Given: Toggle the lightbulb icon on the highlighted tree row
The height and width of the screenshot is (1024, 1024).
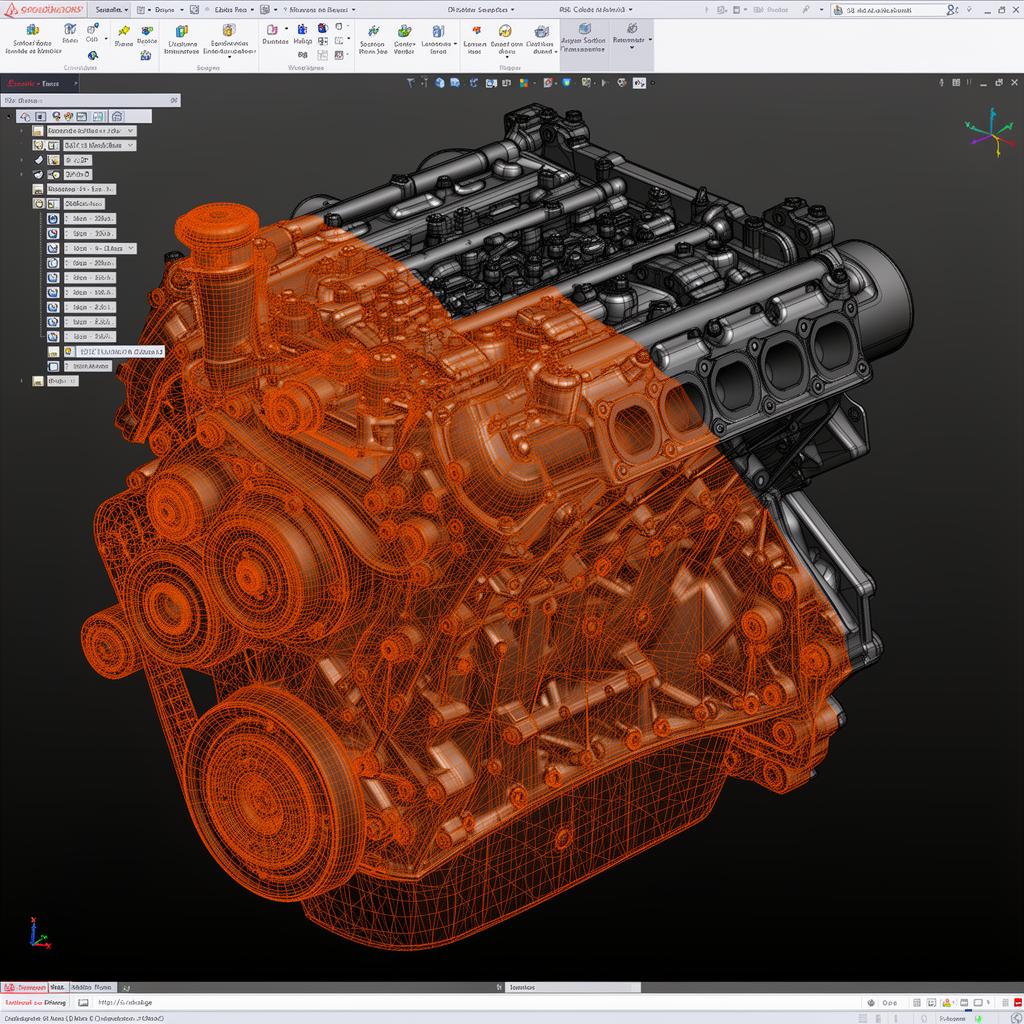Looking at the screenshot, I should [x=68, y=351].
